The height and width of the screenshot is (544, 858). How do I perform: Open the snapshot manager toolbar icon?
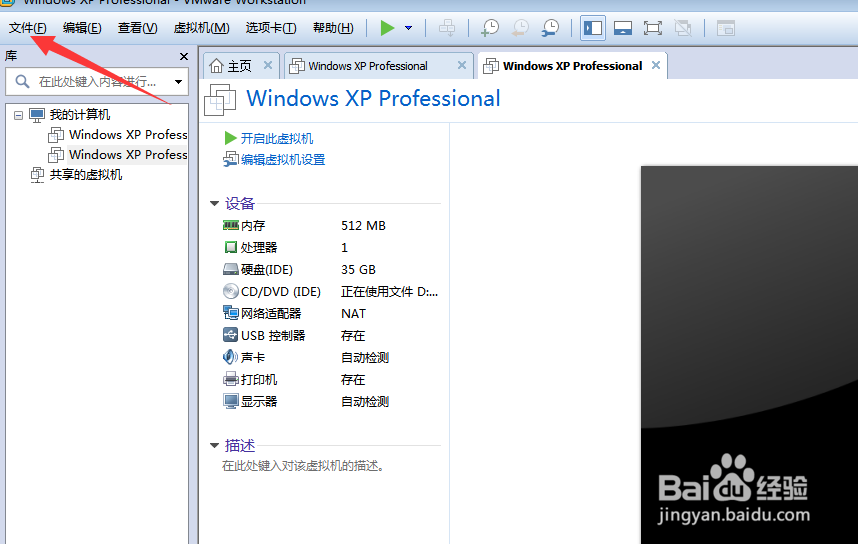tap(550, 28)
